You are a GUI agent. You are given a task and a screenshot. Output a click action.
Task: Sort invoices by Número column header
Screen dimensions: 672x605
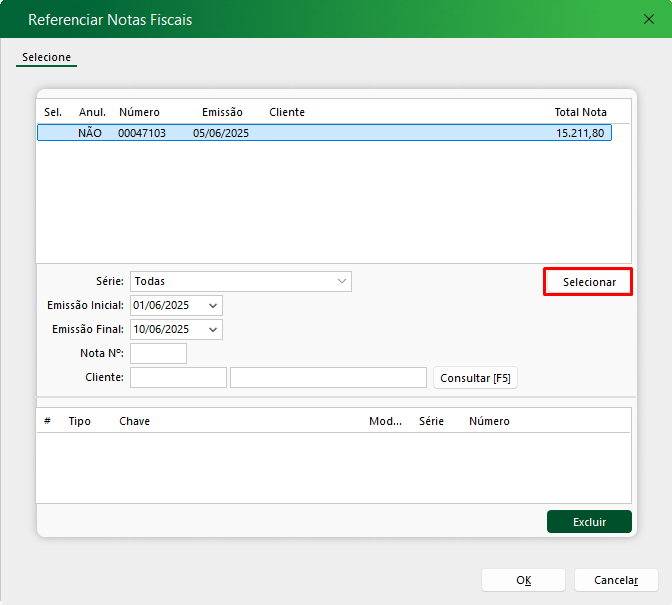139,112
